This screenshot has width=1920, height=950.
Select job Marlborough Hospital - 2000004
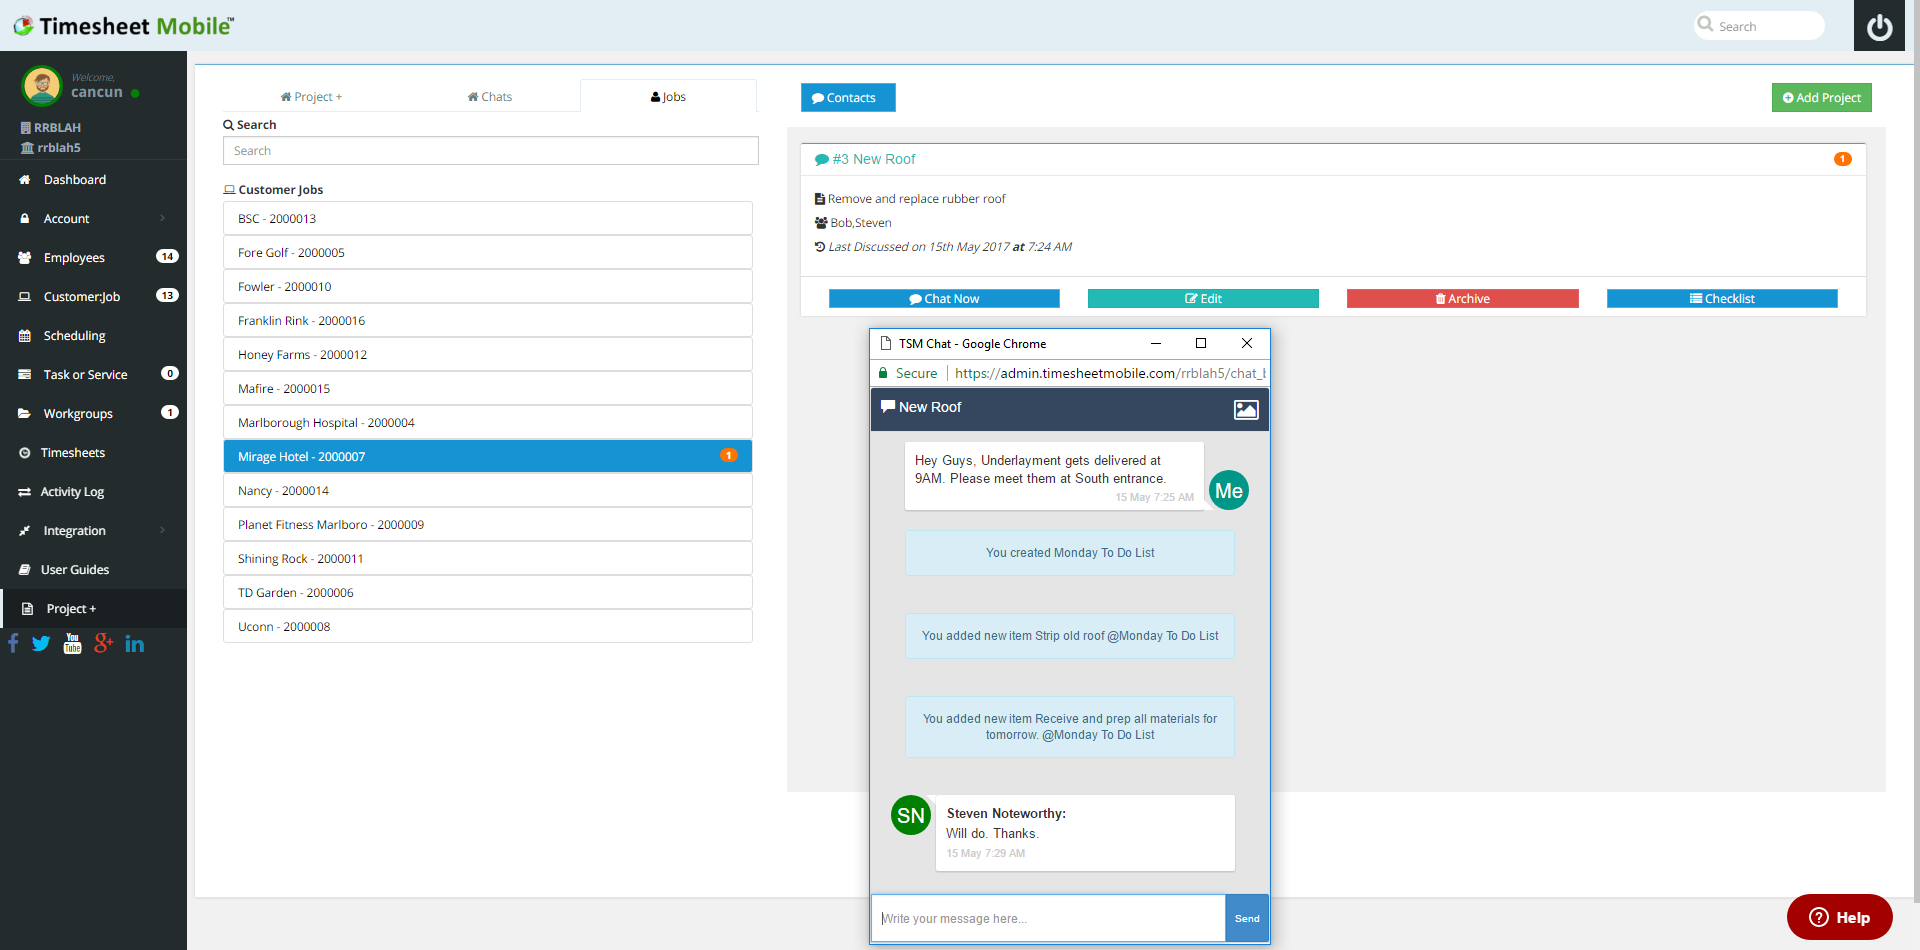coord(488,422)
